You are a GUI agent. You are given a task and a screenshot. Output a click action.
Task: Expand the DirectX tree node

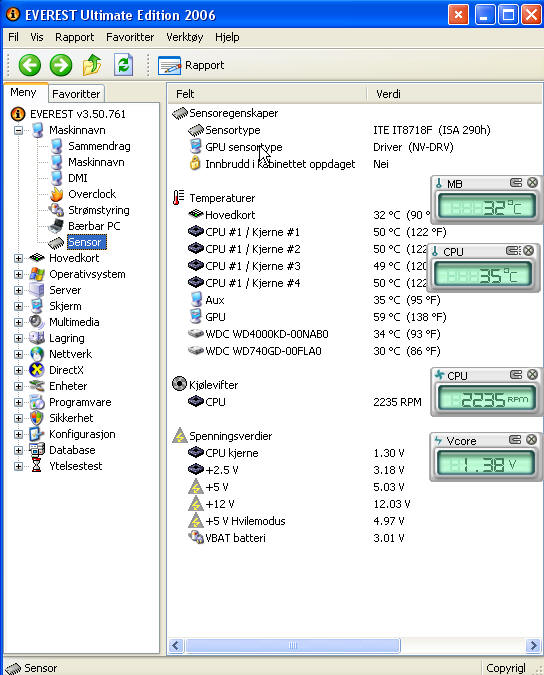click(19, 370)
